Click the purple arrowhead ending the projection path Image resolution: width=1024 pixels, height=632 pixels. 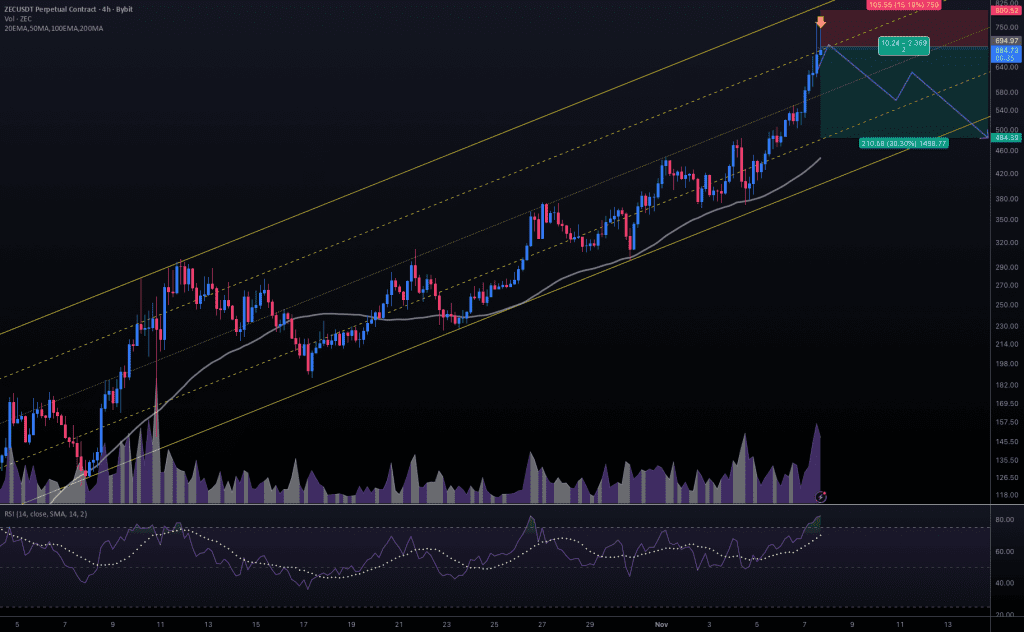click(984, 135)
